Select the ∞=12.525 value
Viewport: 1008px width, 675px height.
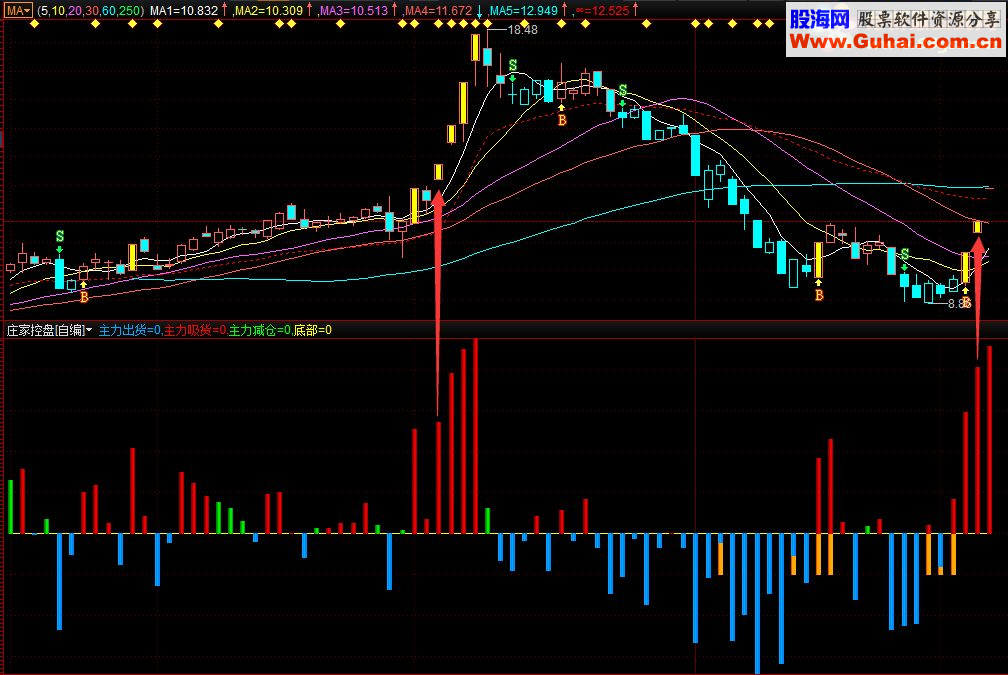pos(602,11)
